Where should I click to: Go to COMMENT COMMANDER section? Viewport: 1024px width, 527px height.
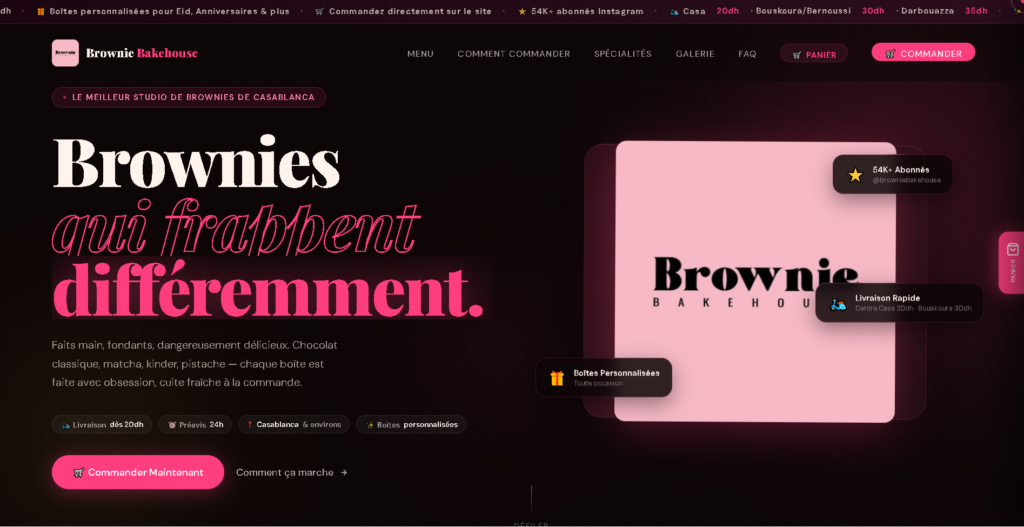click(513, 54)
